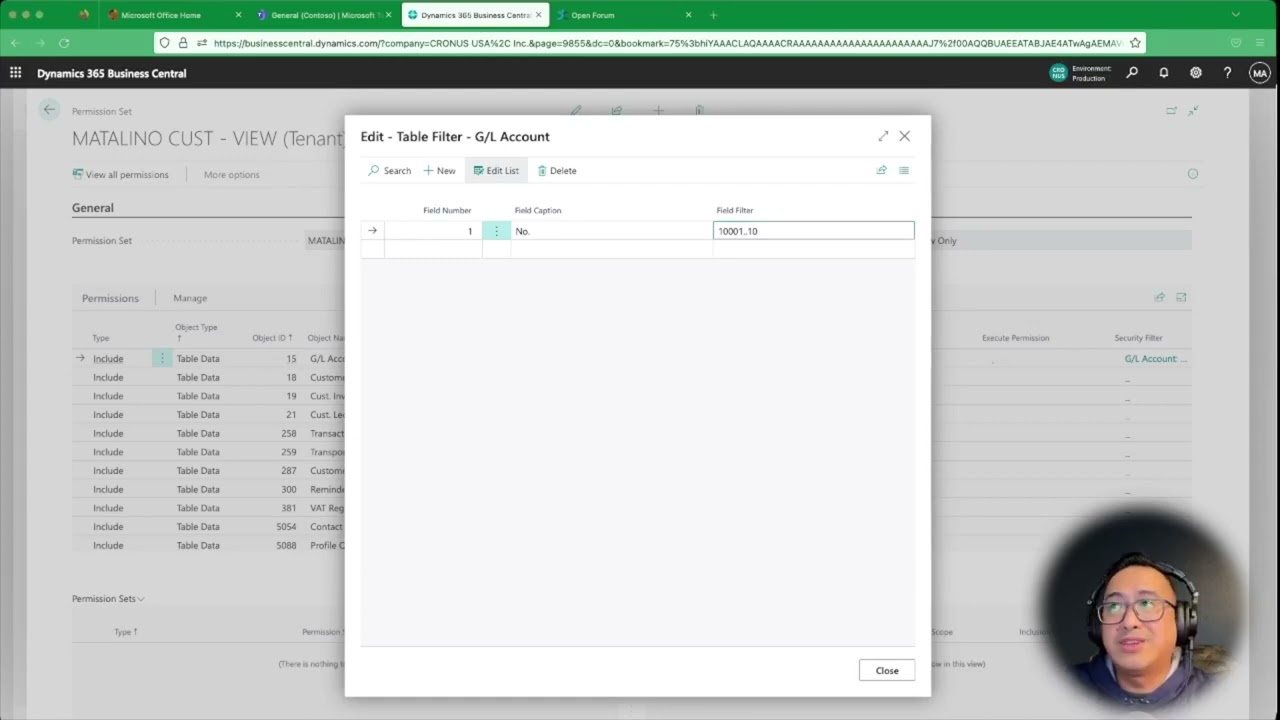Open a new browser tab

click(x=713, y=15)
